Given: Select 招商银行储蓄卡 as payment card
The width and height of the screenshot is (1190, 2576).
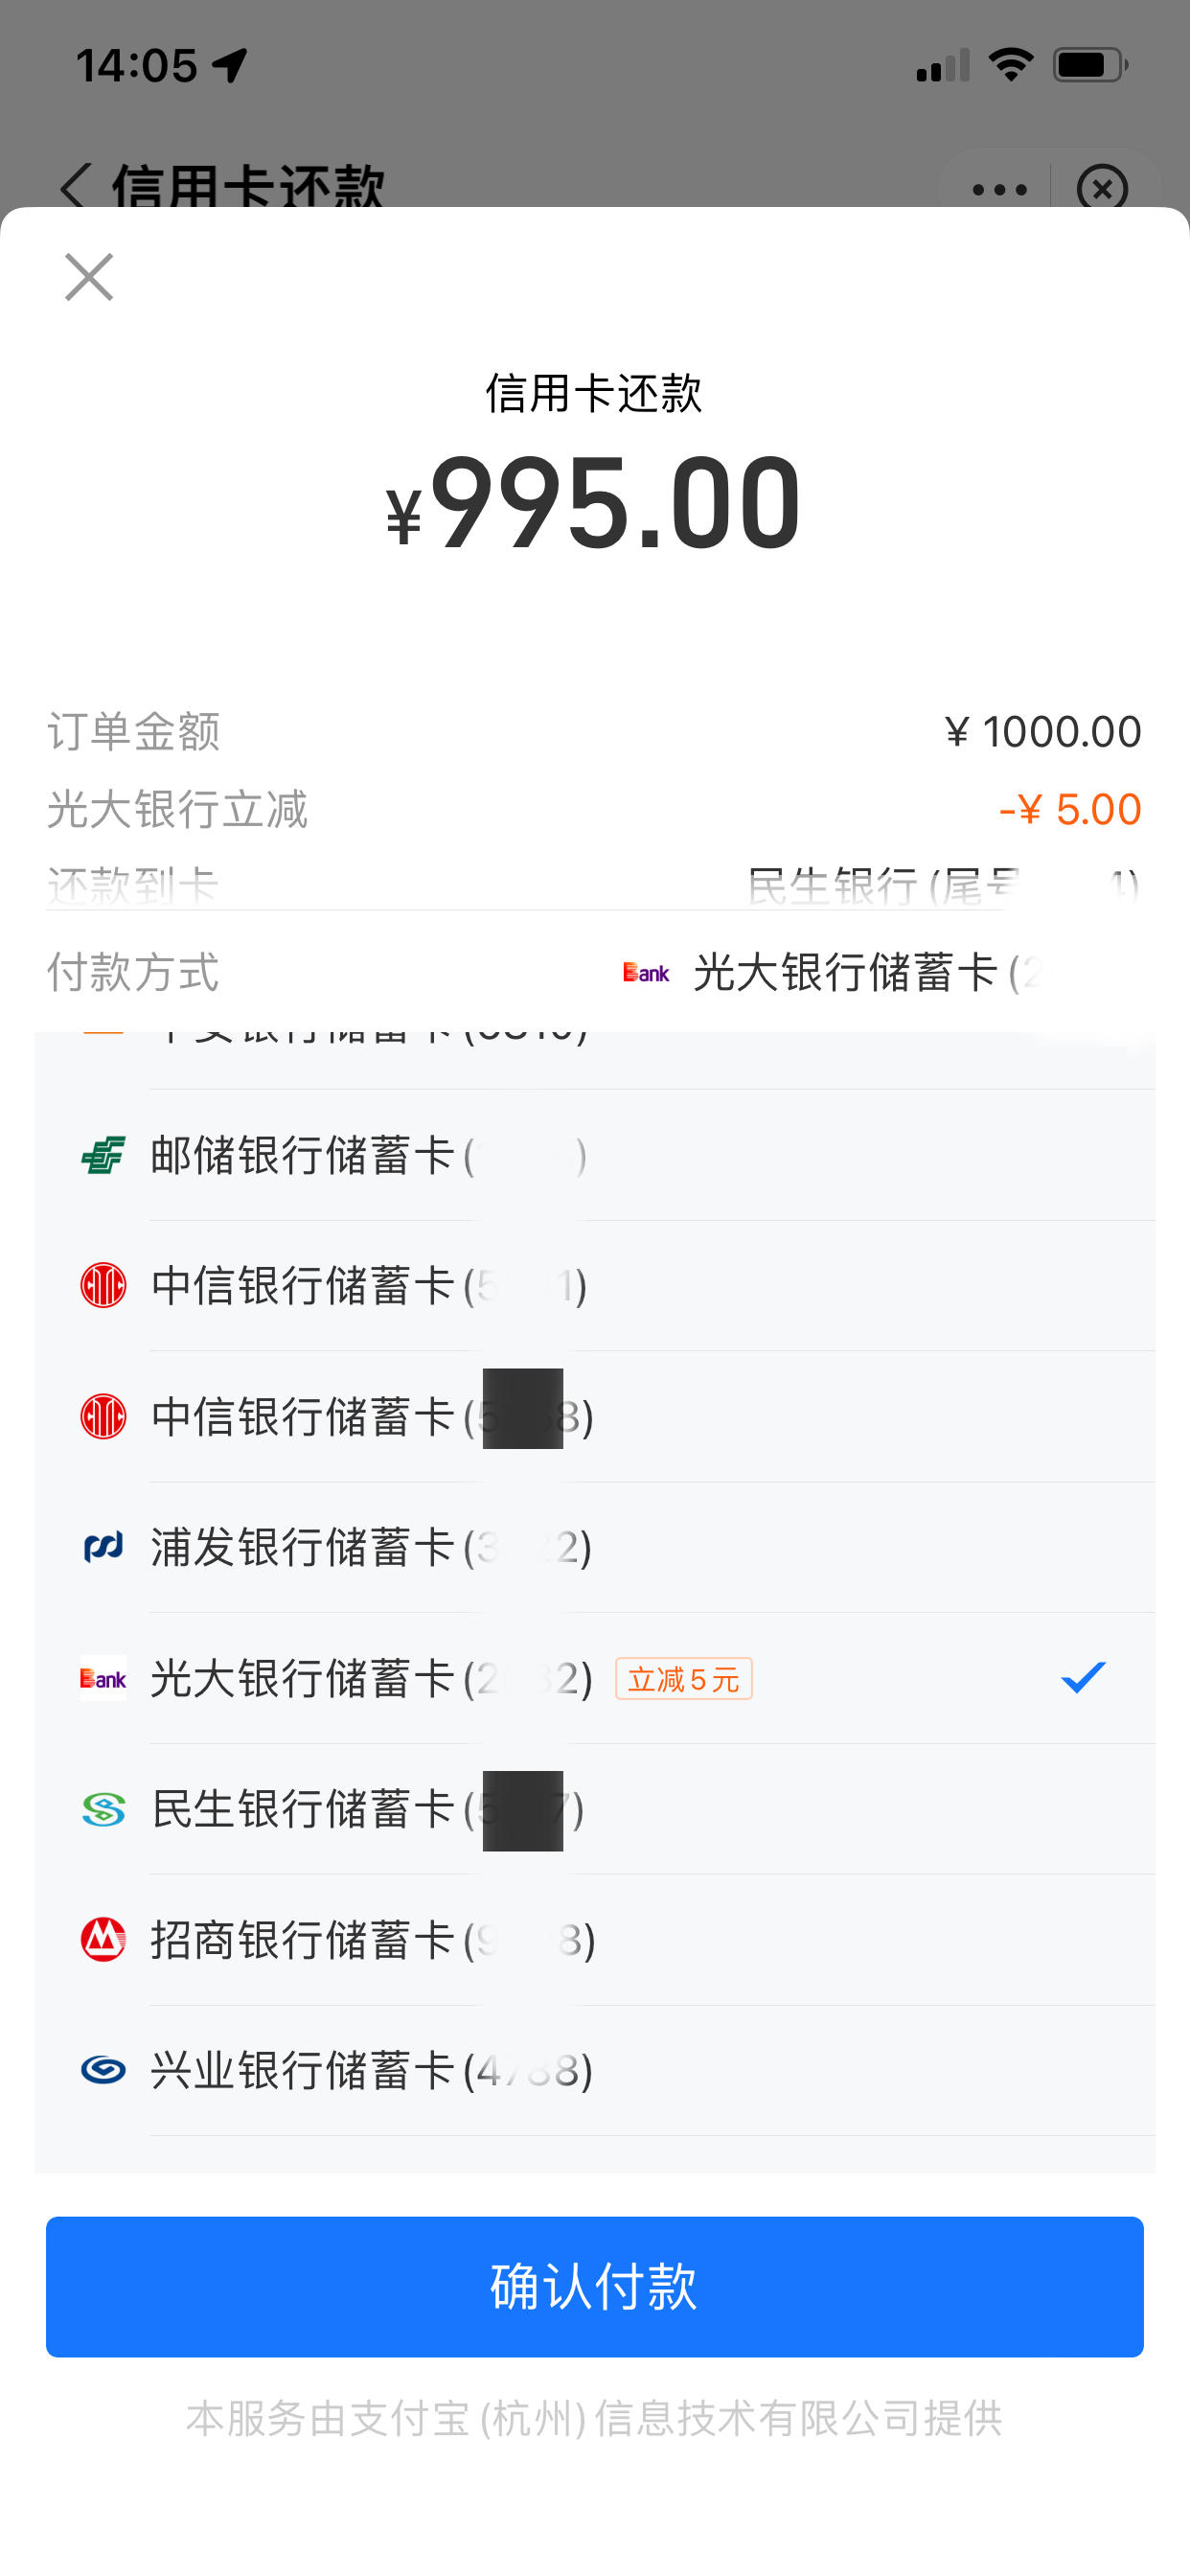Looking at the screenshot, I should [x=595, y=1940].
